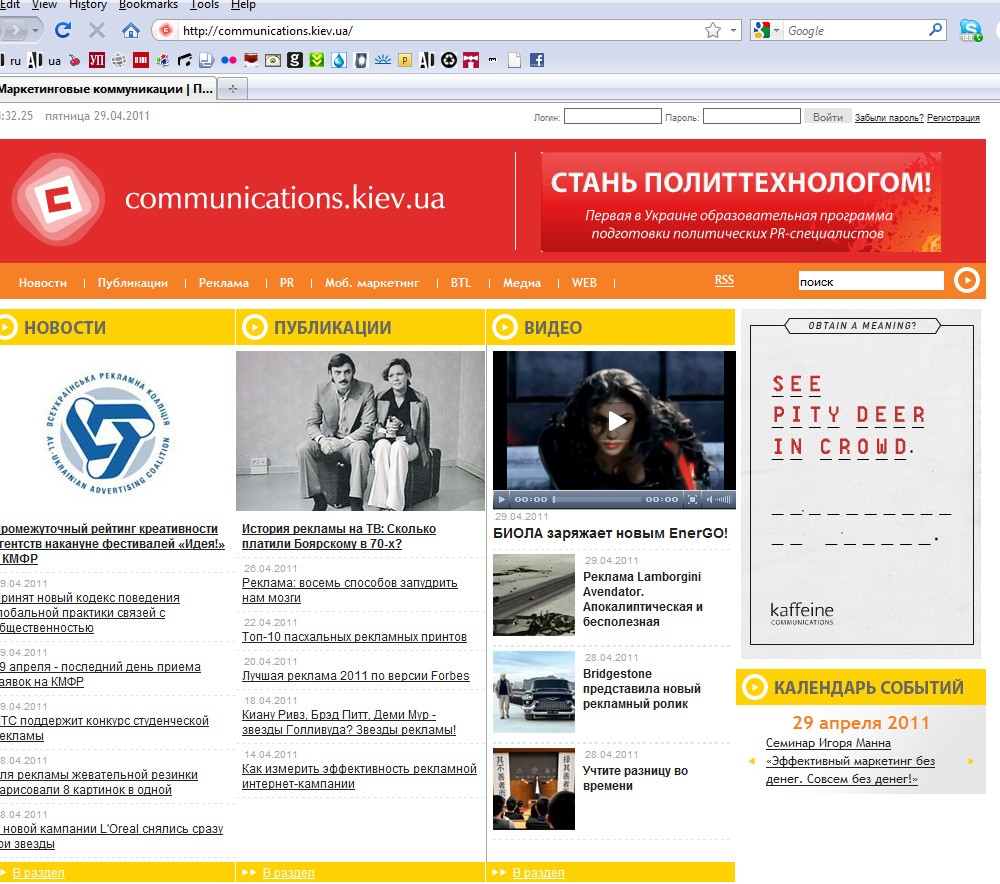Open the Bookmarks menu

click(148, 5)
